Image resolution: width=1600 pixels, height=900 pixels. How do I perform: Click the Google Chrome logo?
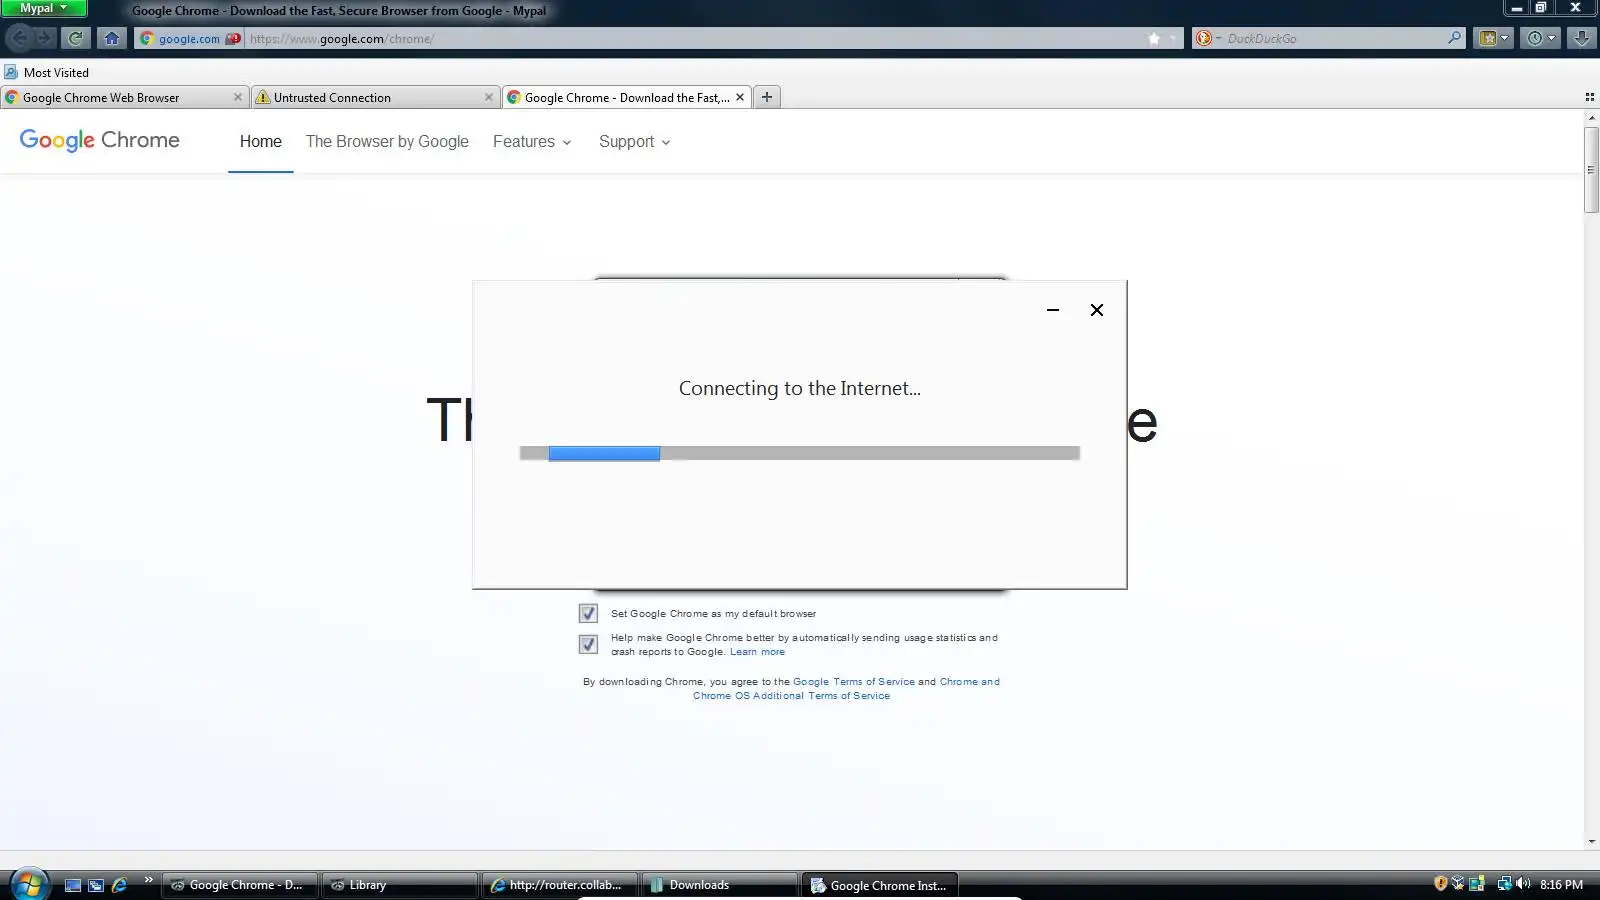(x=100, y=141)
